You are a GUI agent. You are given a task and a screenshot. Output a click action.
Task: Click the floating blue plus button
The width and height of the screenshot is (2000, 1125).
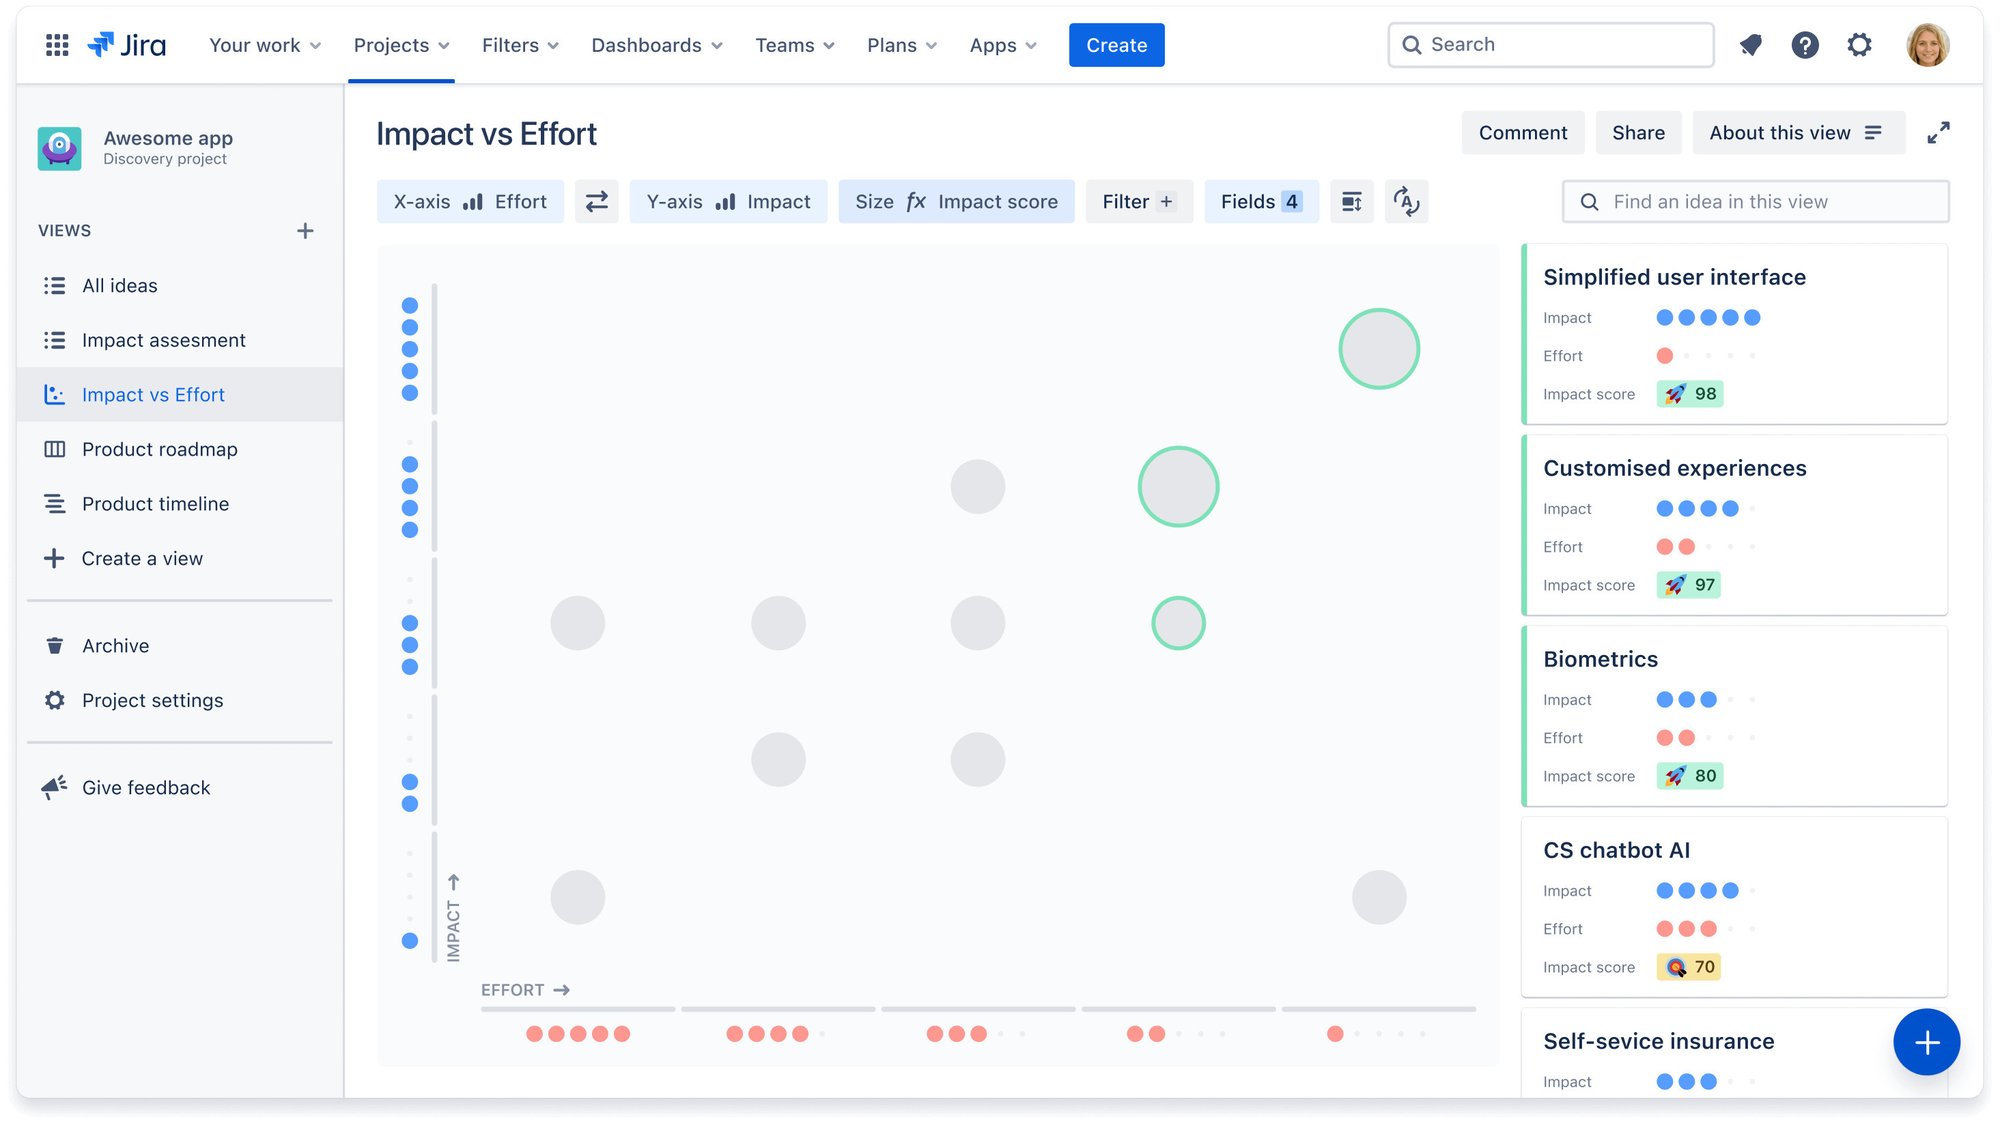(1927, 1042)
